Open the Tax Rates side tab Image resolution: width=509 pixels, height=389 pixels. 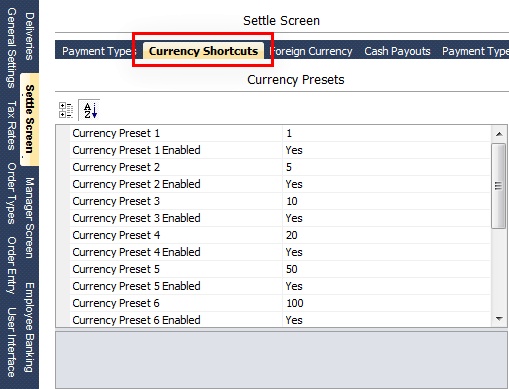(x=11, y=126)
